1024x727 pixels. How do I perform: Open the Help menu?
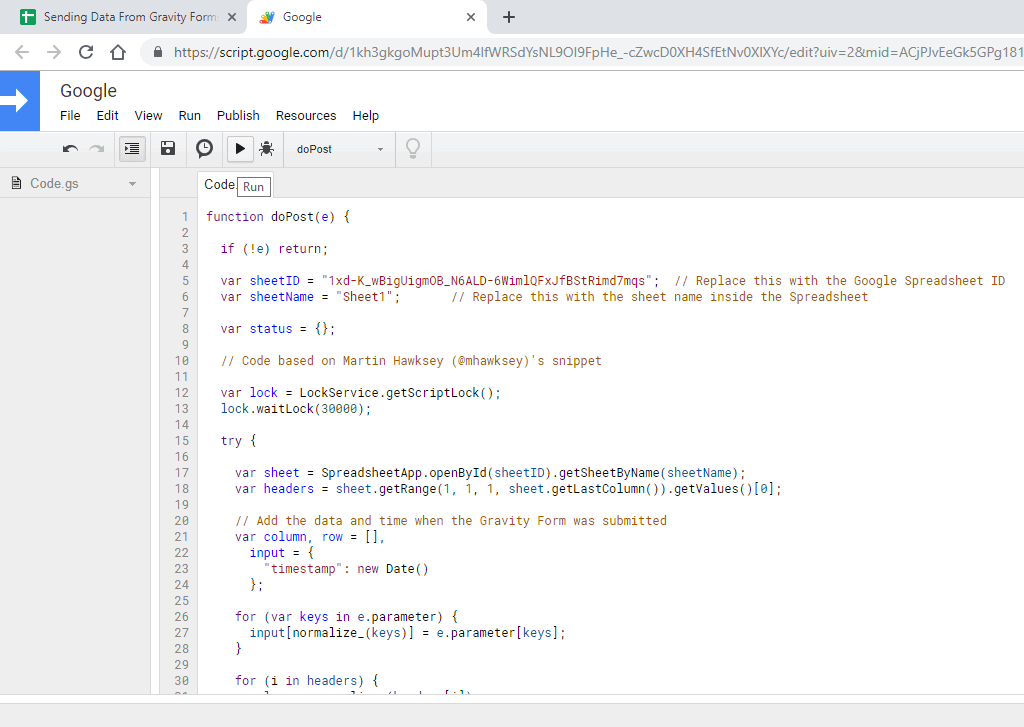point(366,116)
